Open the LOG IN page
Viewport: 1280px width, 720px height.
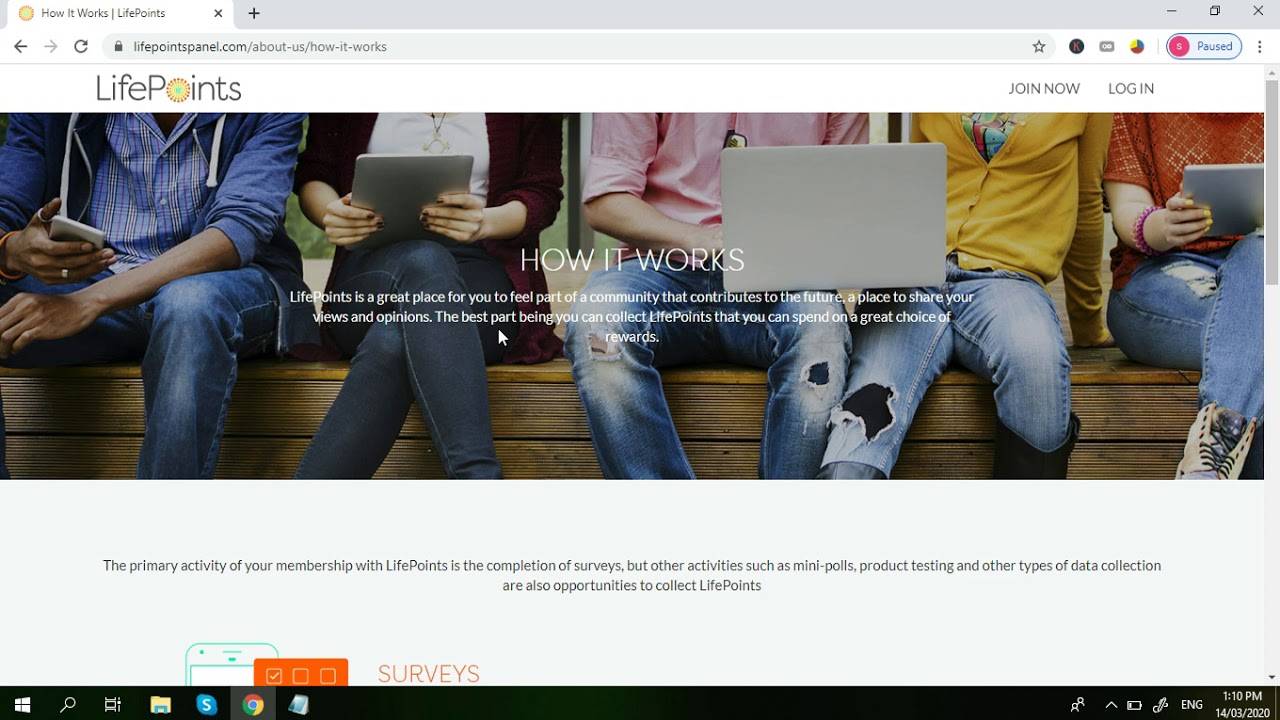pyautogui.click(x=1131, y=88)
